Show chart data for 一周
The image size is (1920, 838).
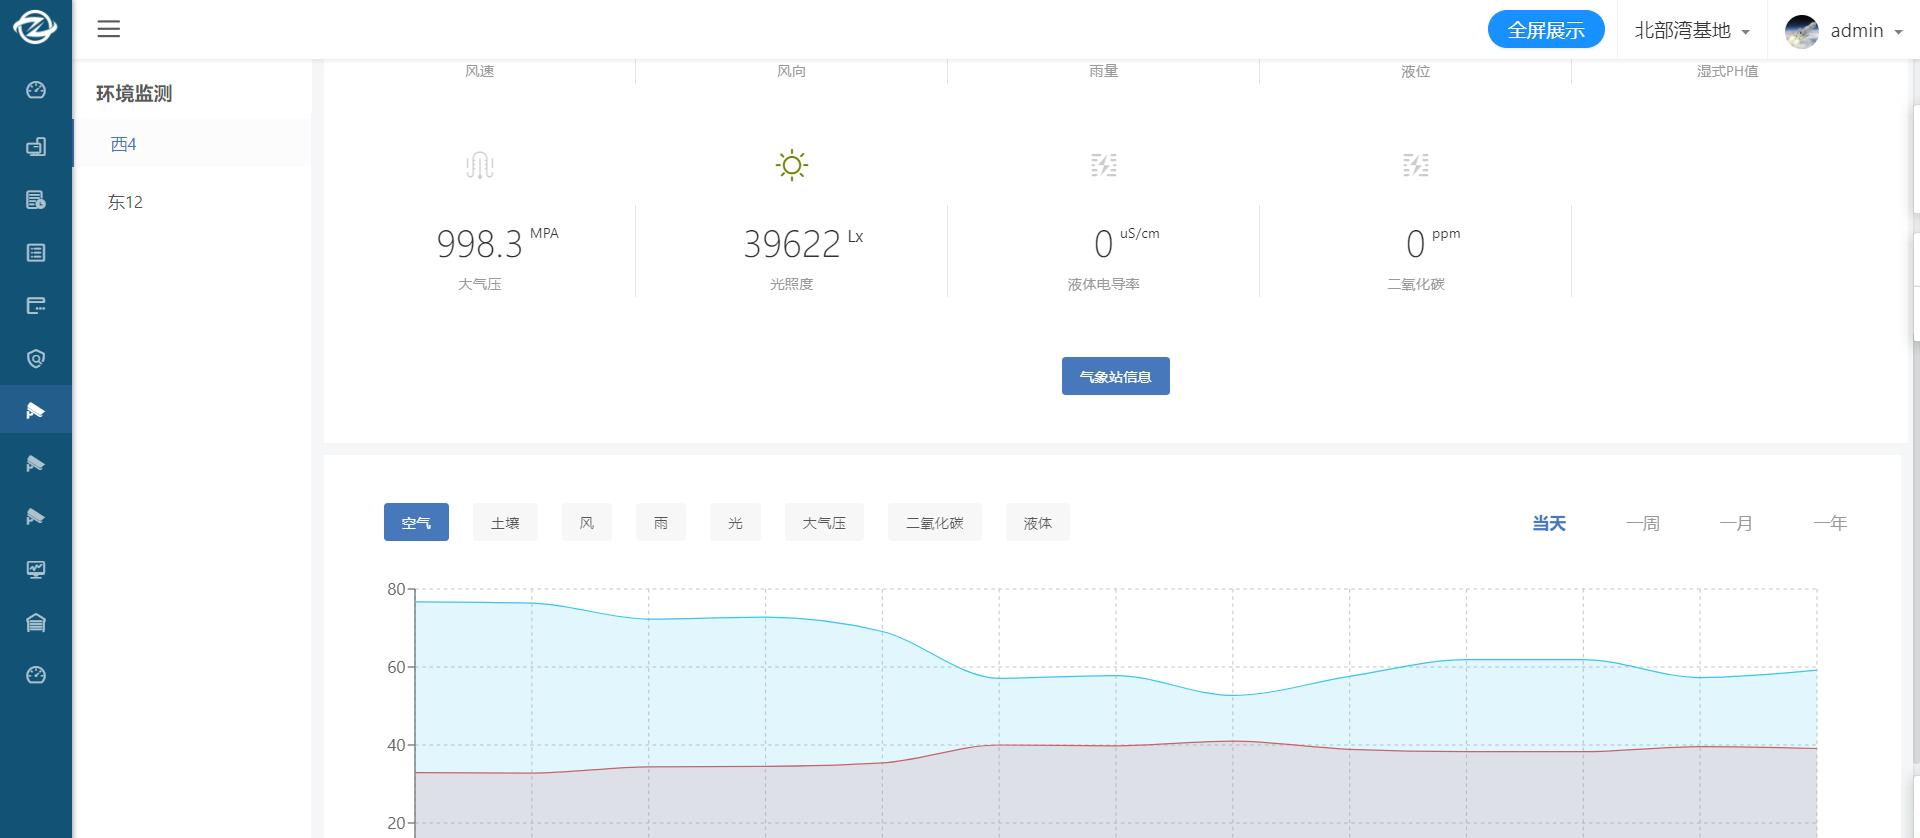click(1642, 523)
